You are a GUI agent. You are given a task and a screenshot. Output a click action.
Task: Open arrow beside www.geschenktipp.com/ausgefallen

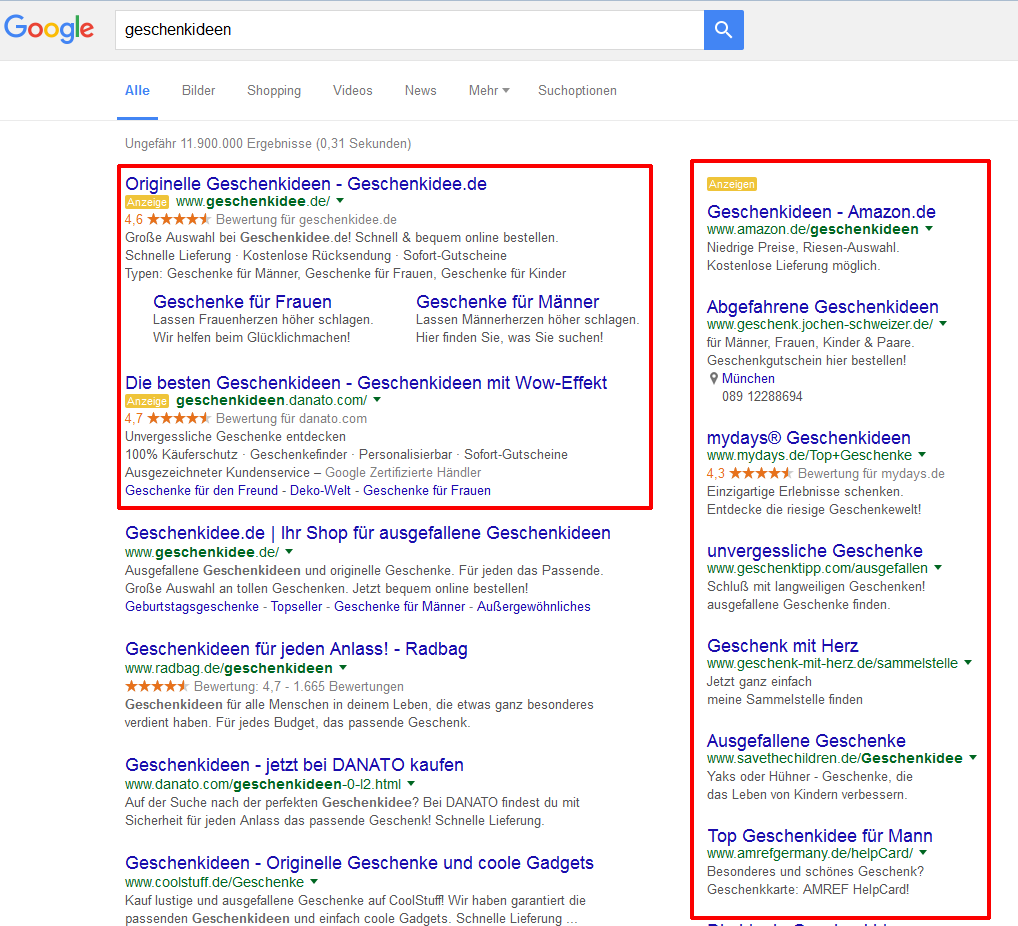click(938, 568)
